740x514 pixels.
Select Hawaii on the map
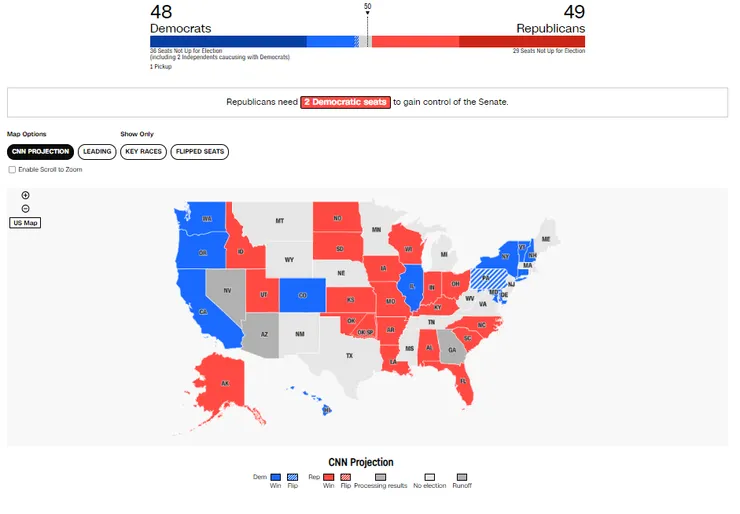(x=326, y=409)
